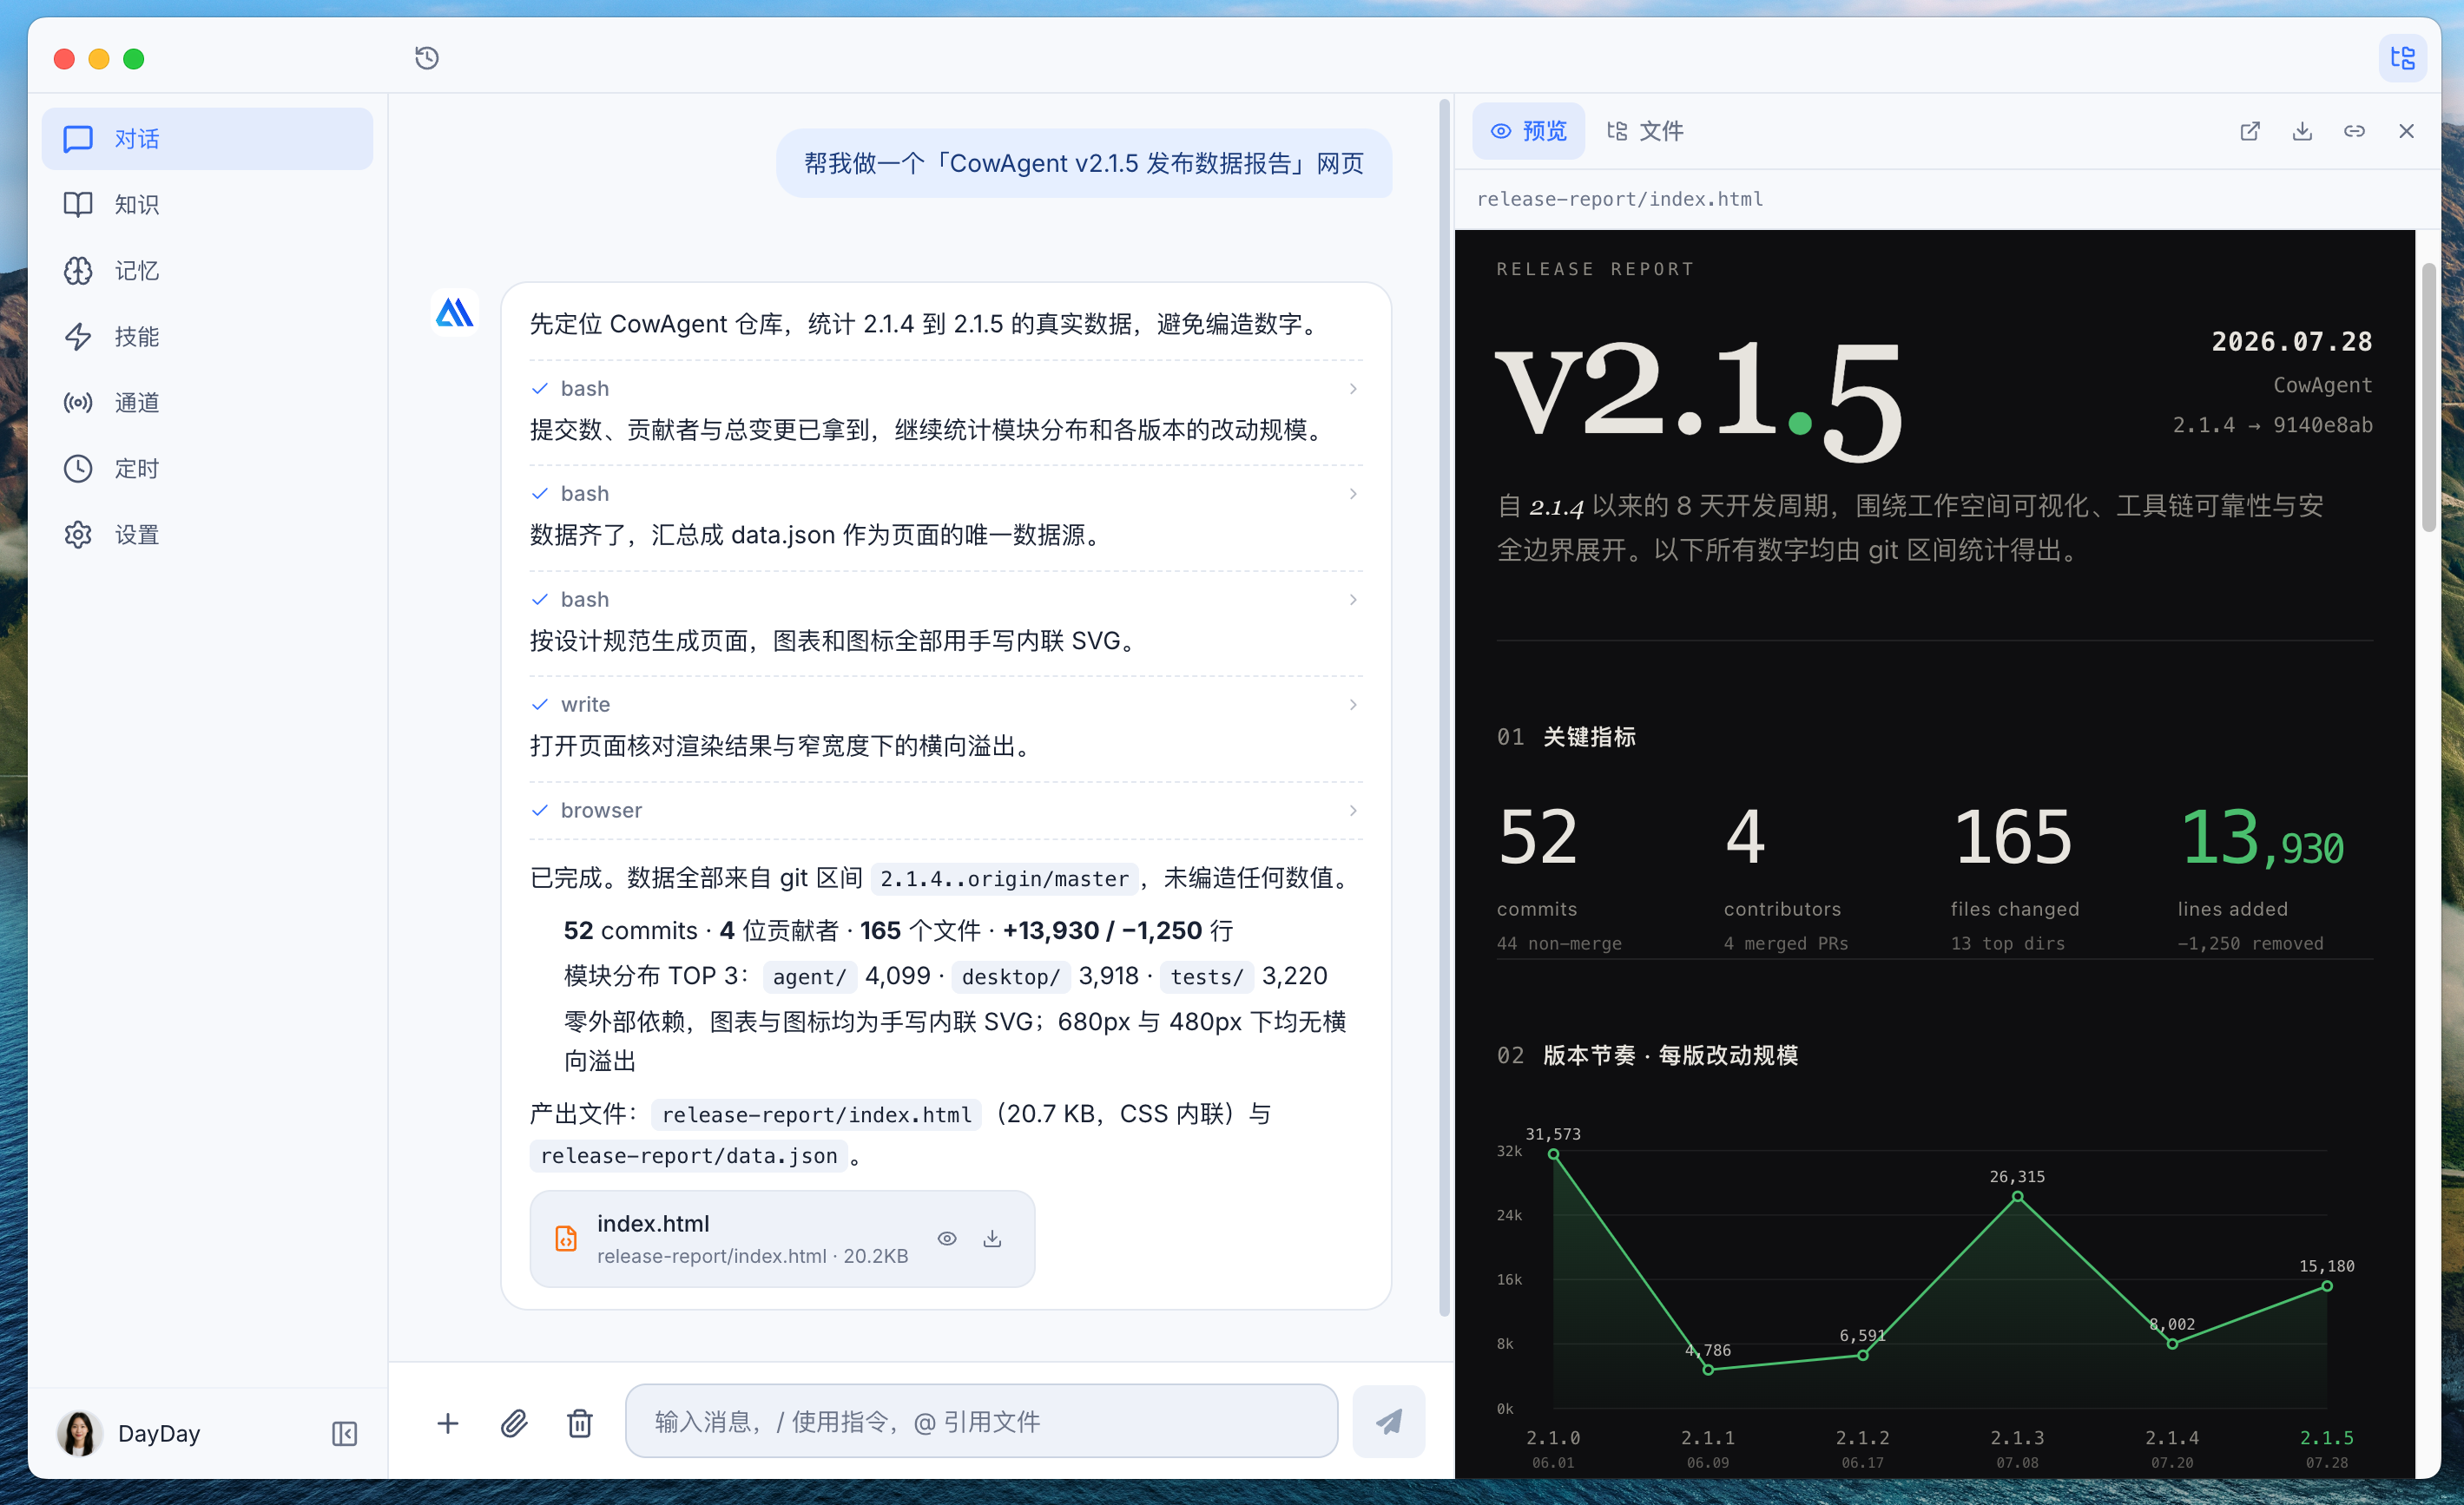The image size is (2464, 1505).
Task: Select 对话 in the sidebar
Action: click(207, 139)
